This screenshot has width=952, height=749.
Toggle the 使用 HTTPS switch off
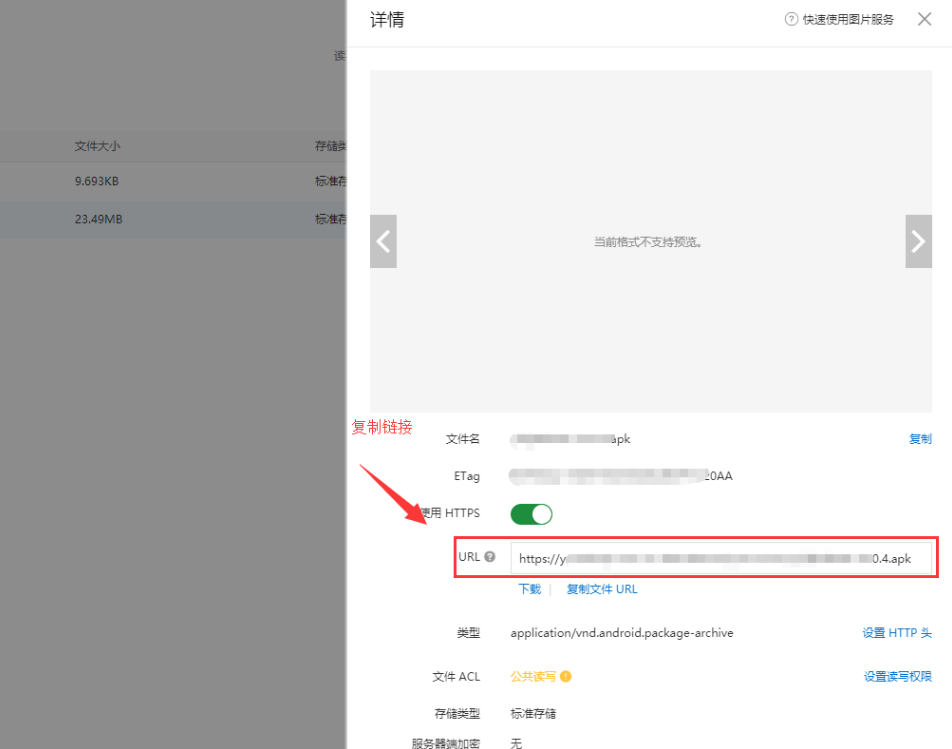pyautogui.click(x=531, y=514)
